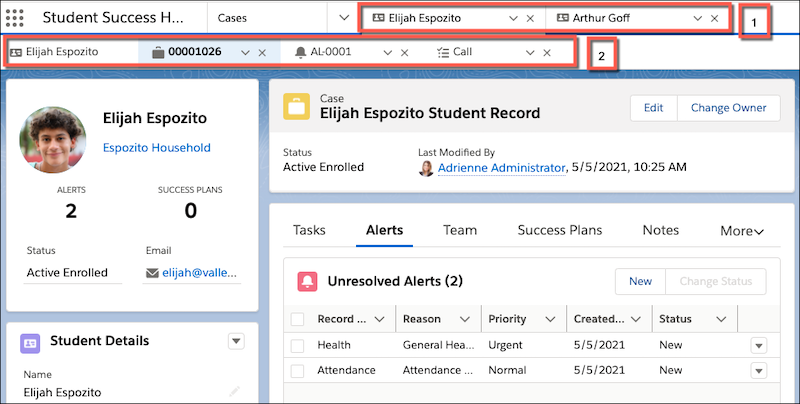Click the yellow Case briefcase icon
Image resolution: width=800 pixels, height=404 pixels.
click(x=296, y=107)
